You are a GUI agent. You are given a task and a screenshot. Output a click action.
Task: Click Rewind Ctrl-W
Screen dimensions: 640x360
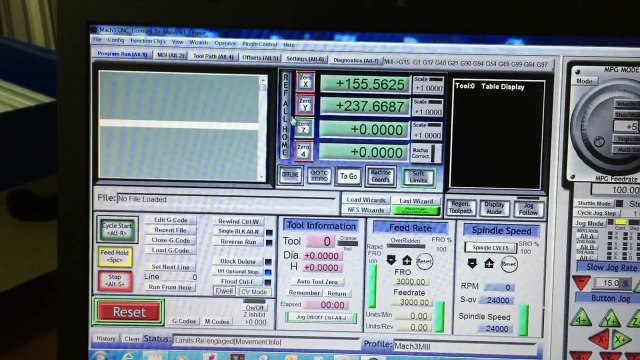pos(238,221)
